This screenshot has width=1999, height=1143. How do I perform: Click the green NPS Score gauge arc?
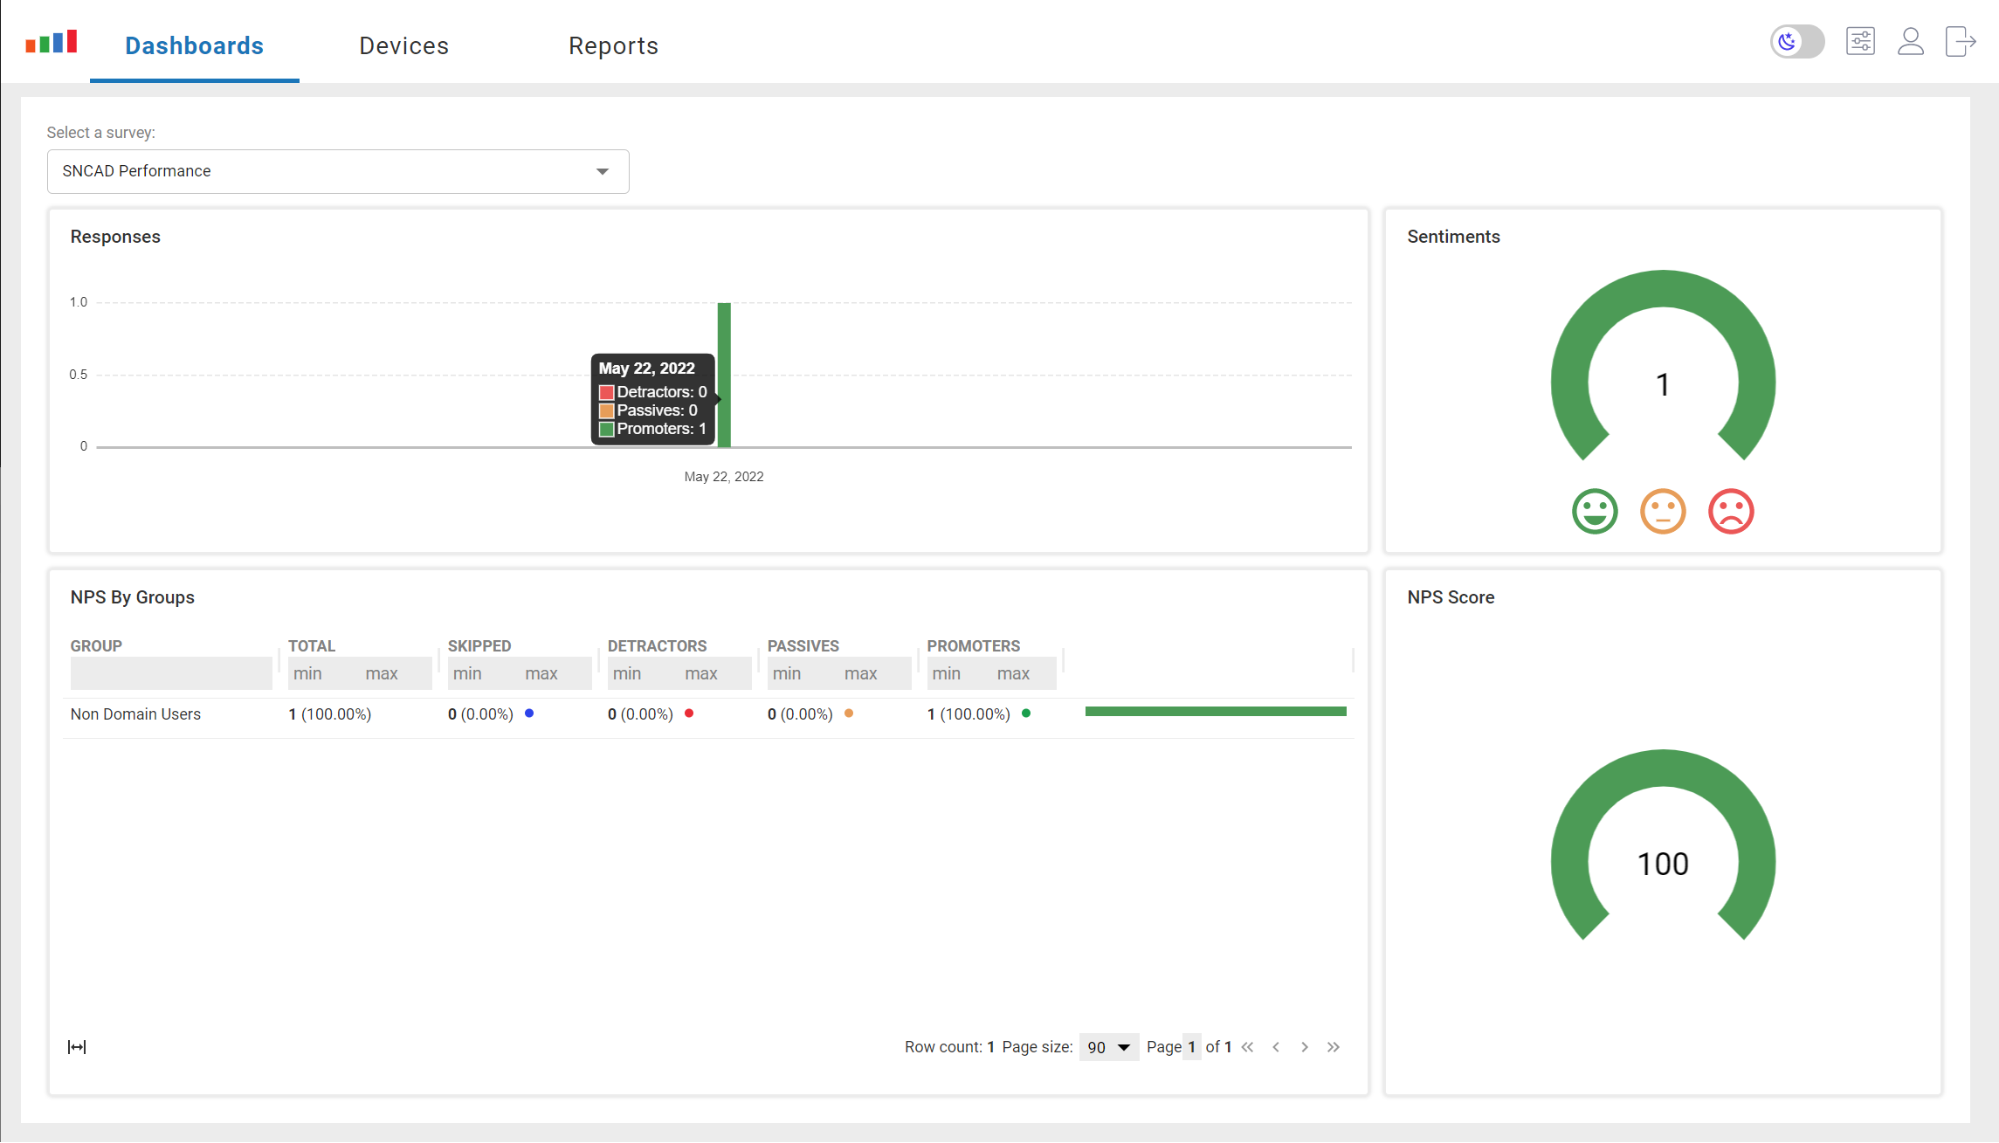click(x=1663, y=769)
